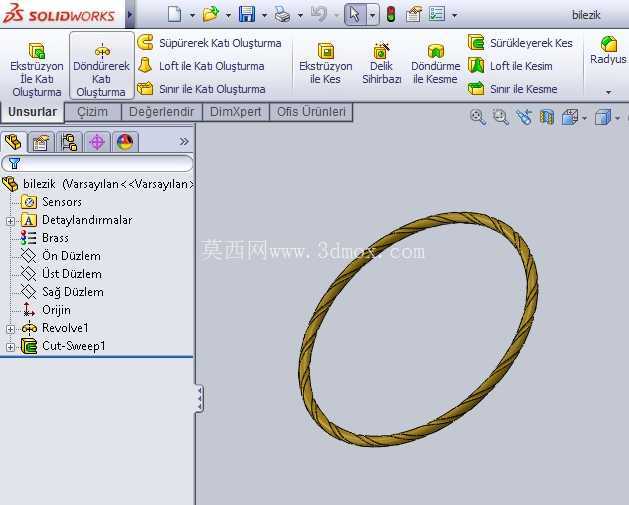This screenshot has width=629, height=505.
Task: Select the Orijin item
Action: (46, 310)
